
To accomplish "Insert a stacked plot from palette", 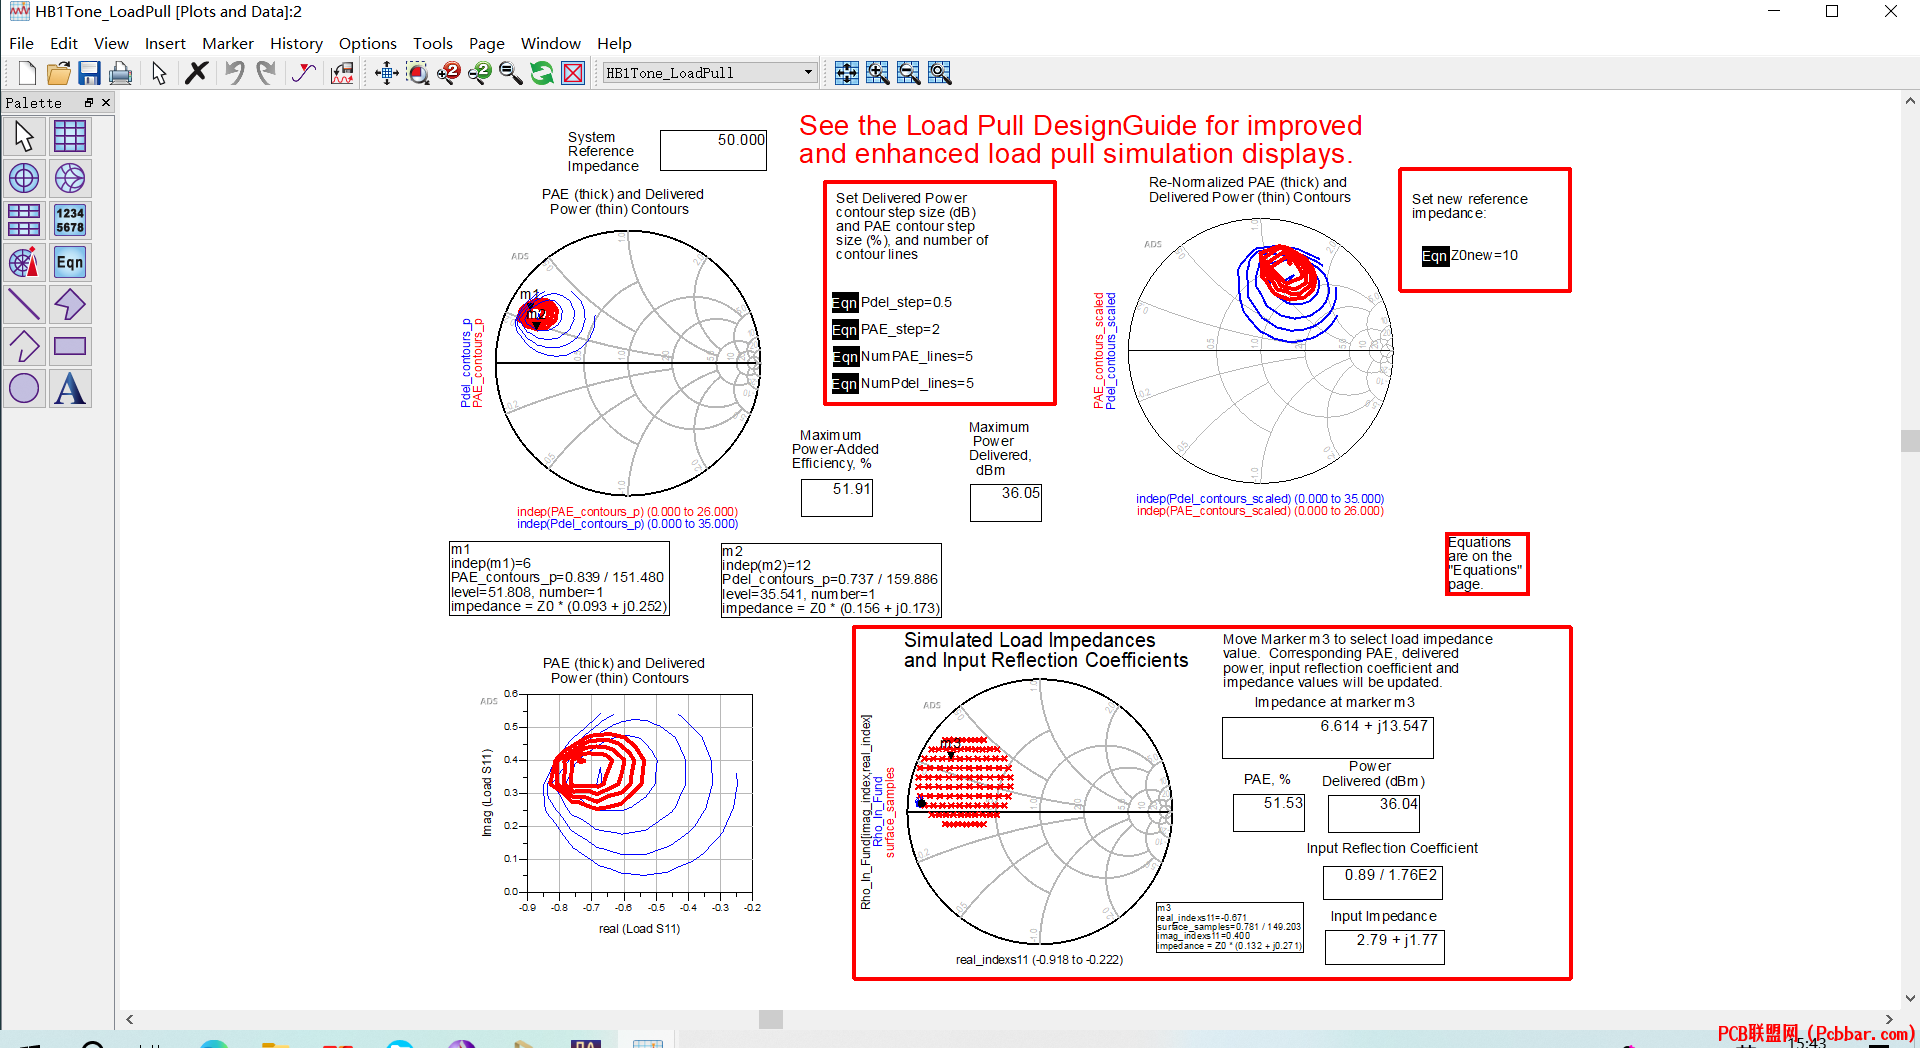I will (x=24, y=220).
